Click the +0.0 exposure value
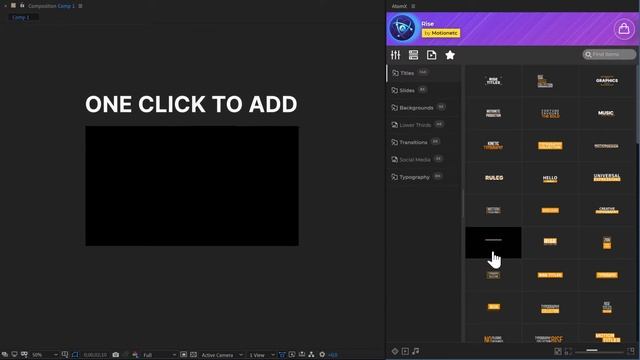The image size is (640, 360). (x=333, y=355)
